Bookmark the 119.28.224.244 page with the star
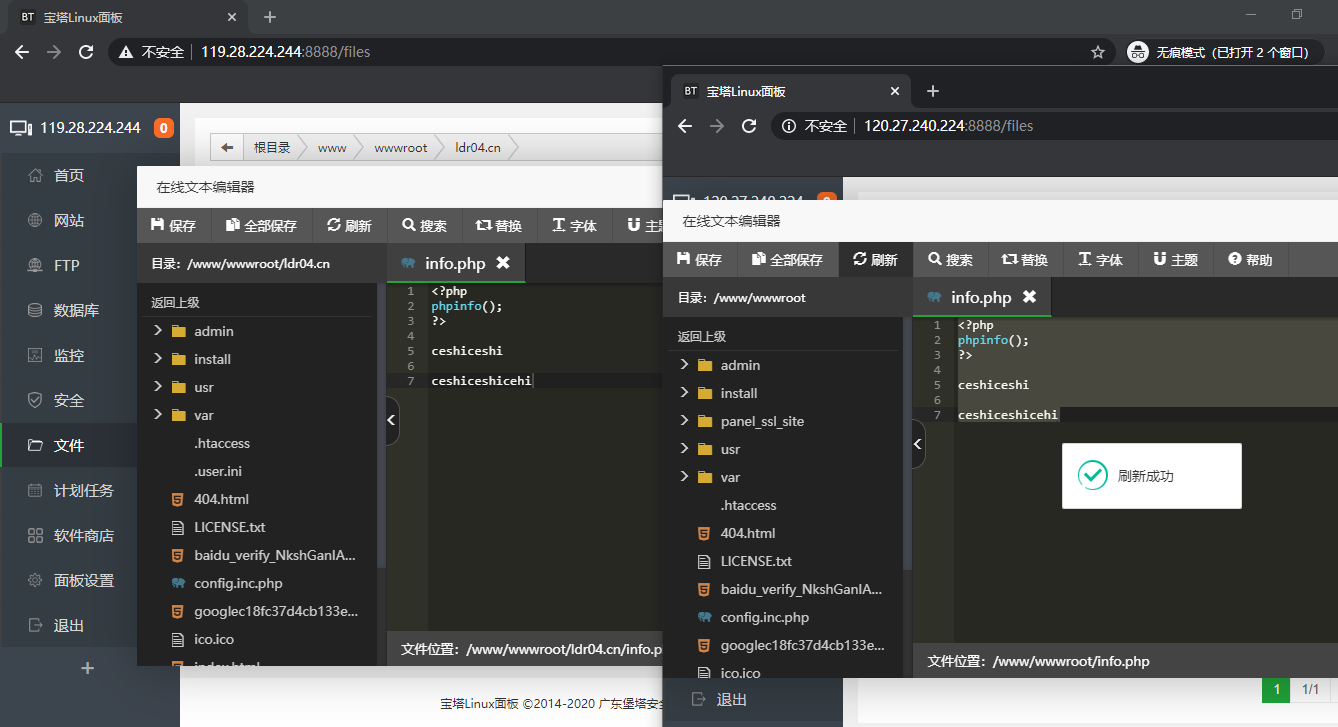The image size is (1338, 727). click(1098, 52)
